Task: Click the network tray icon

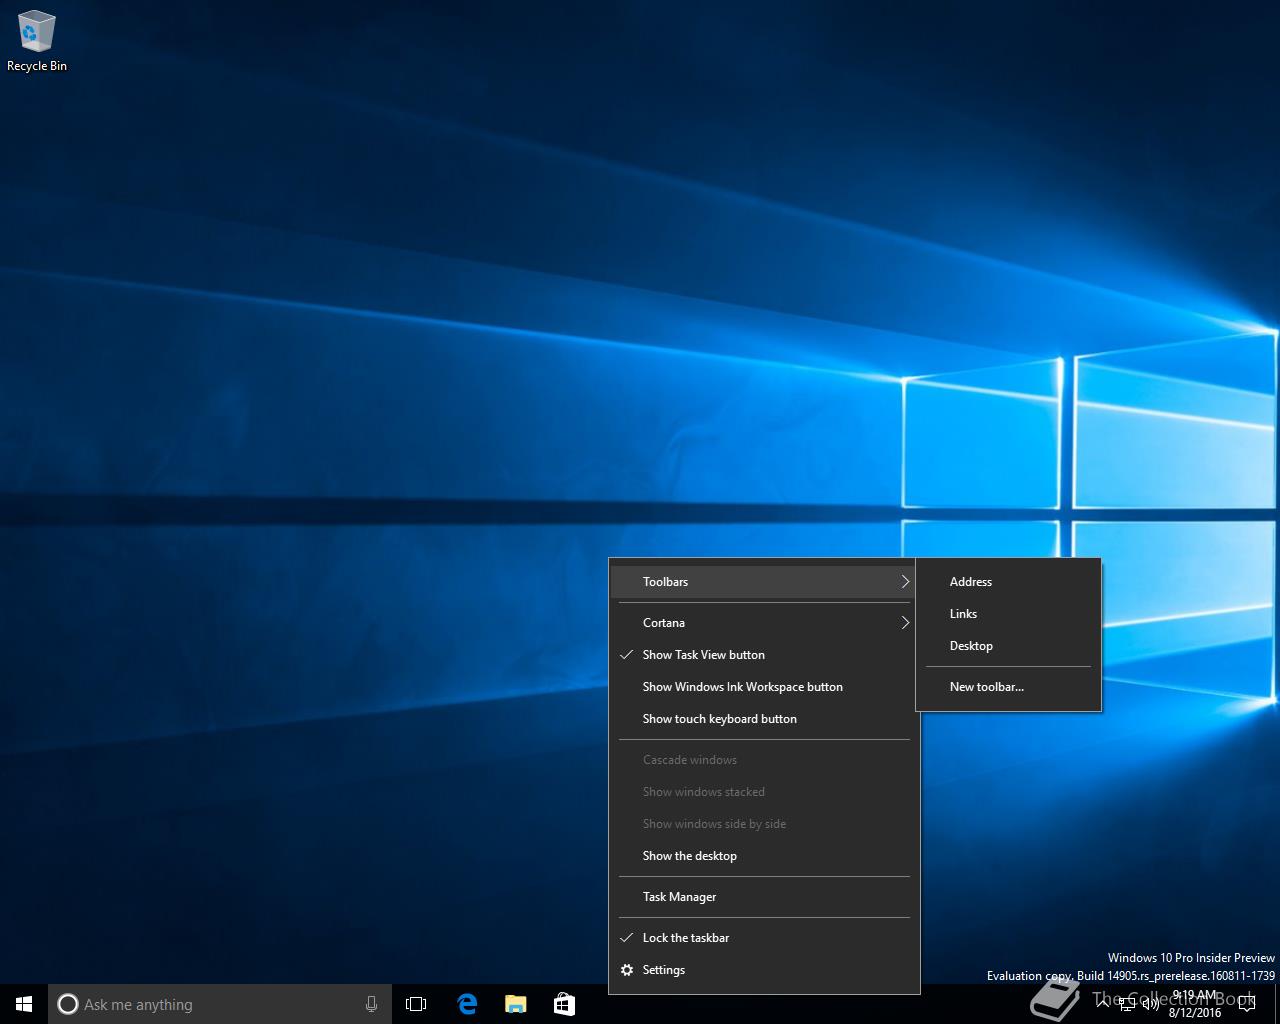Action: (x=1127, y=1004)
